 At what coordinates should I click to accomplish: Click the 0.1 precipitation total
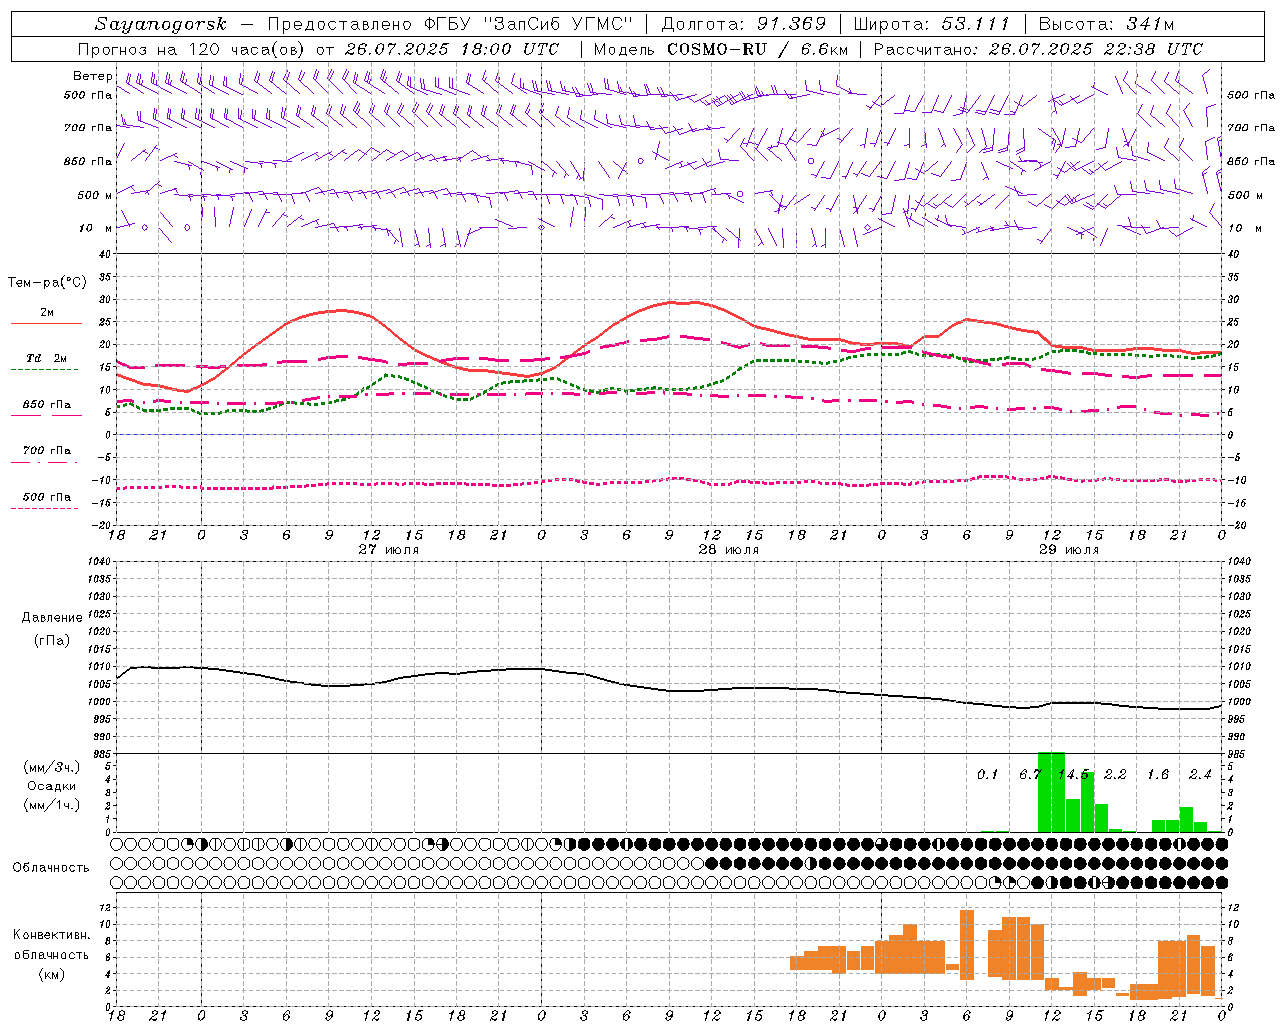[x=988, y=775]
